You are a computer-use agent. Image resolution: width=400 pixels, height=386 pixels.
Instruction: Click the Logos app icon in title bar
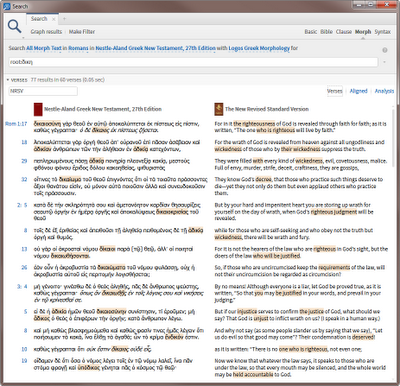coord(6,6)
